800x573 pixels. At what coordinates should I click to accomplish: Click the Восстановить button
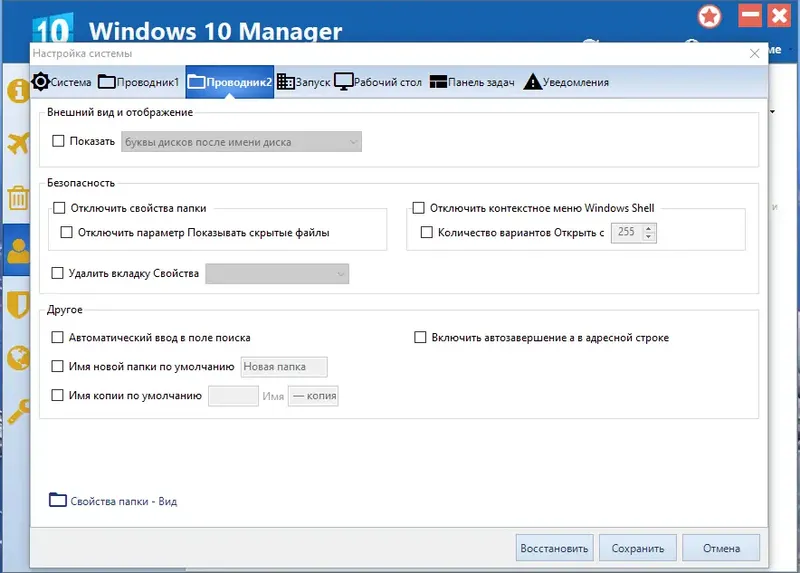pyautogui.click(x=555, y=548)
